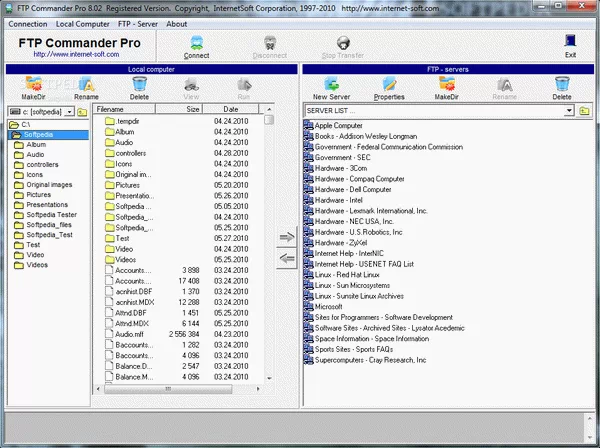Viewport: 600px width, 448px height.
Task: Click local up-folder icon beside drive selector
Action: tap(82, 112)
